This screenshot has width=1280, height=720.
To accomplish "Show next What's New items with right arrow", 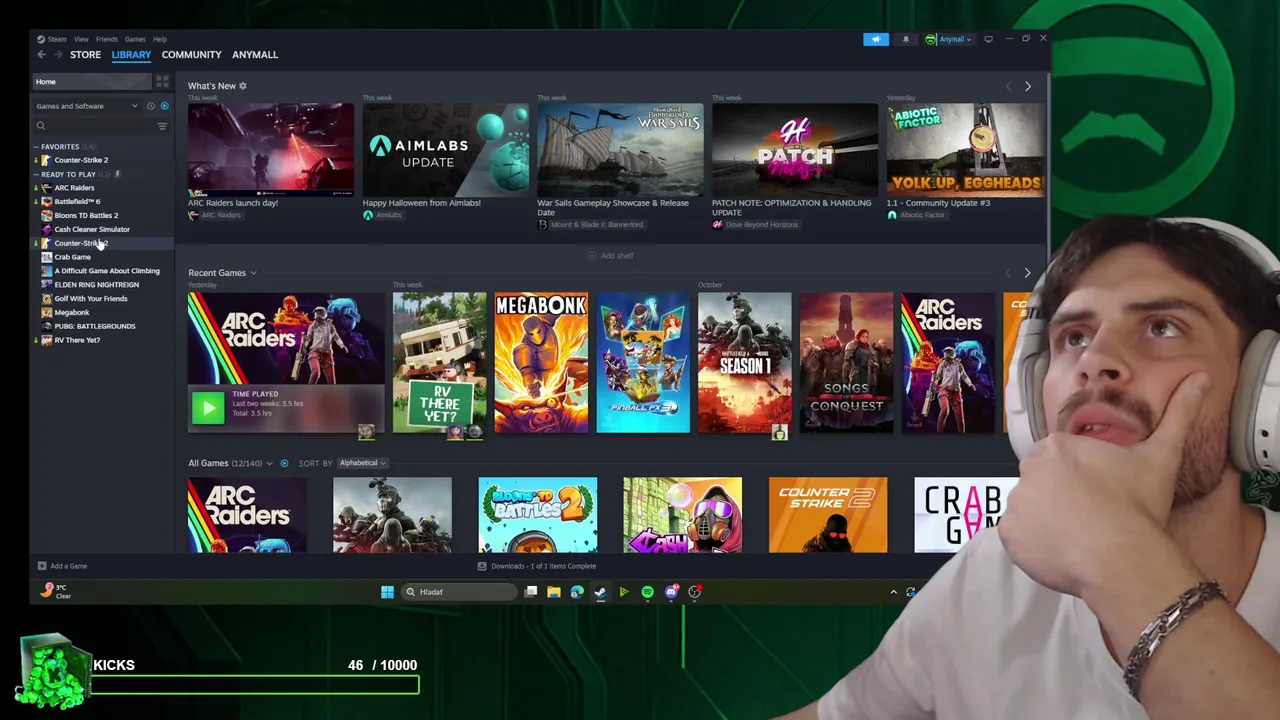I will (x=1027, y=86).
